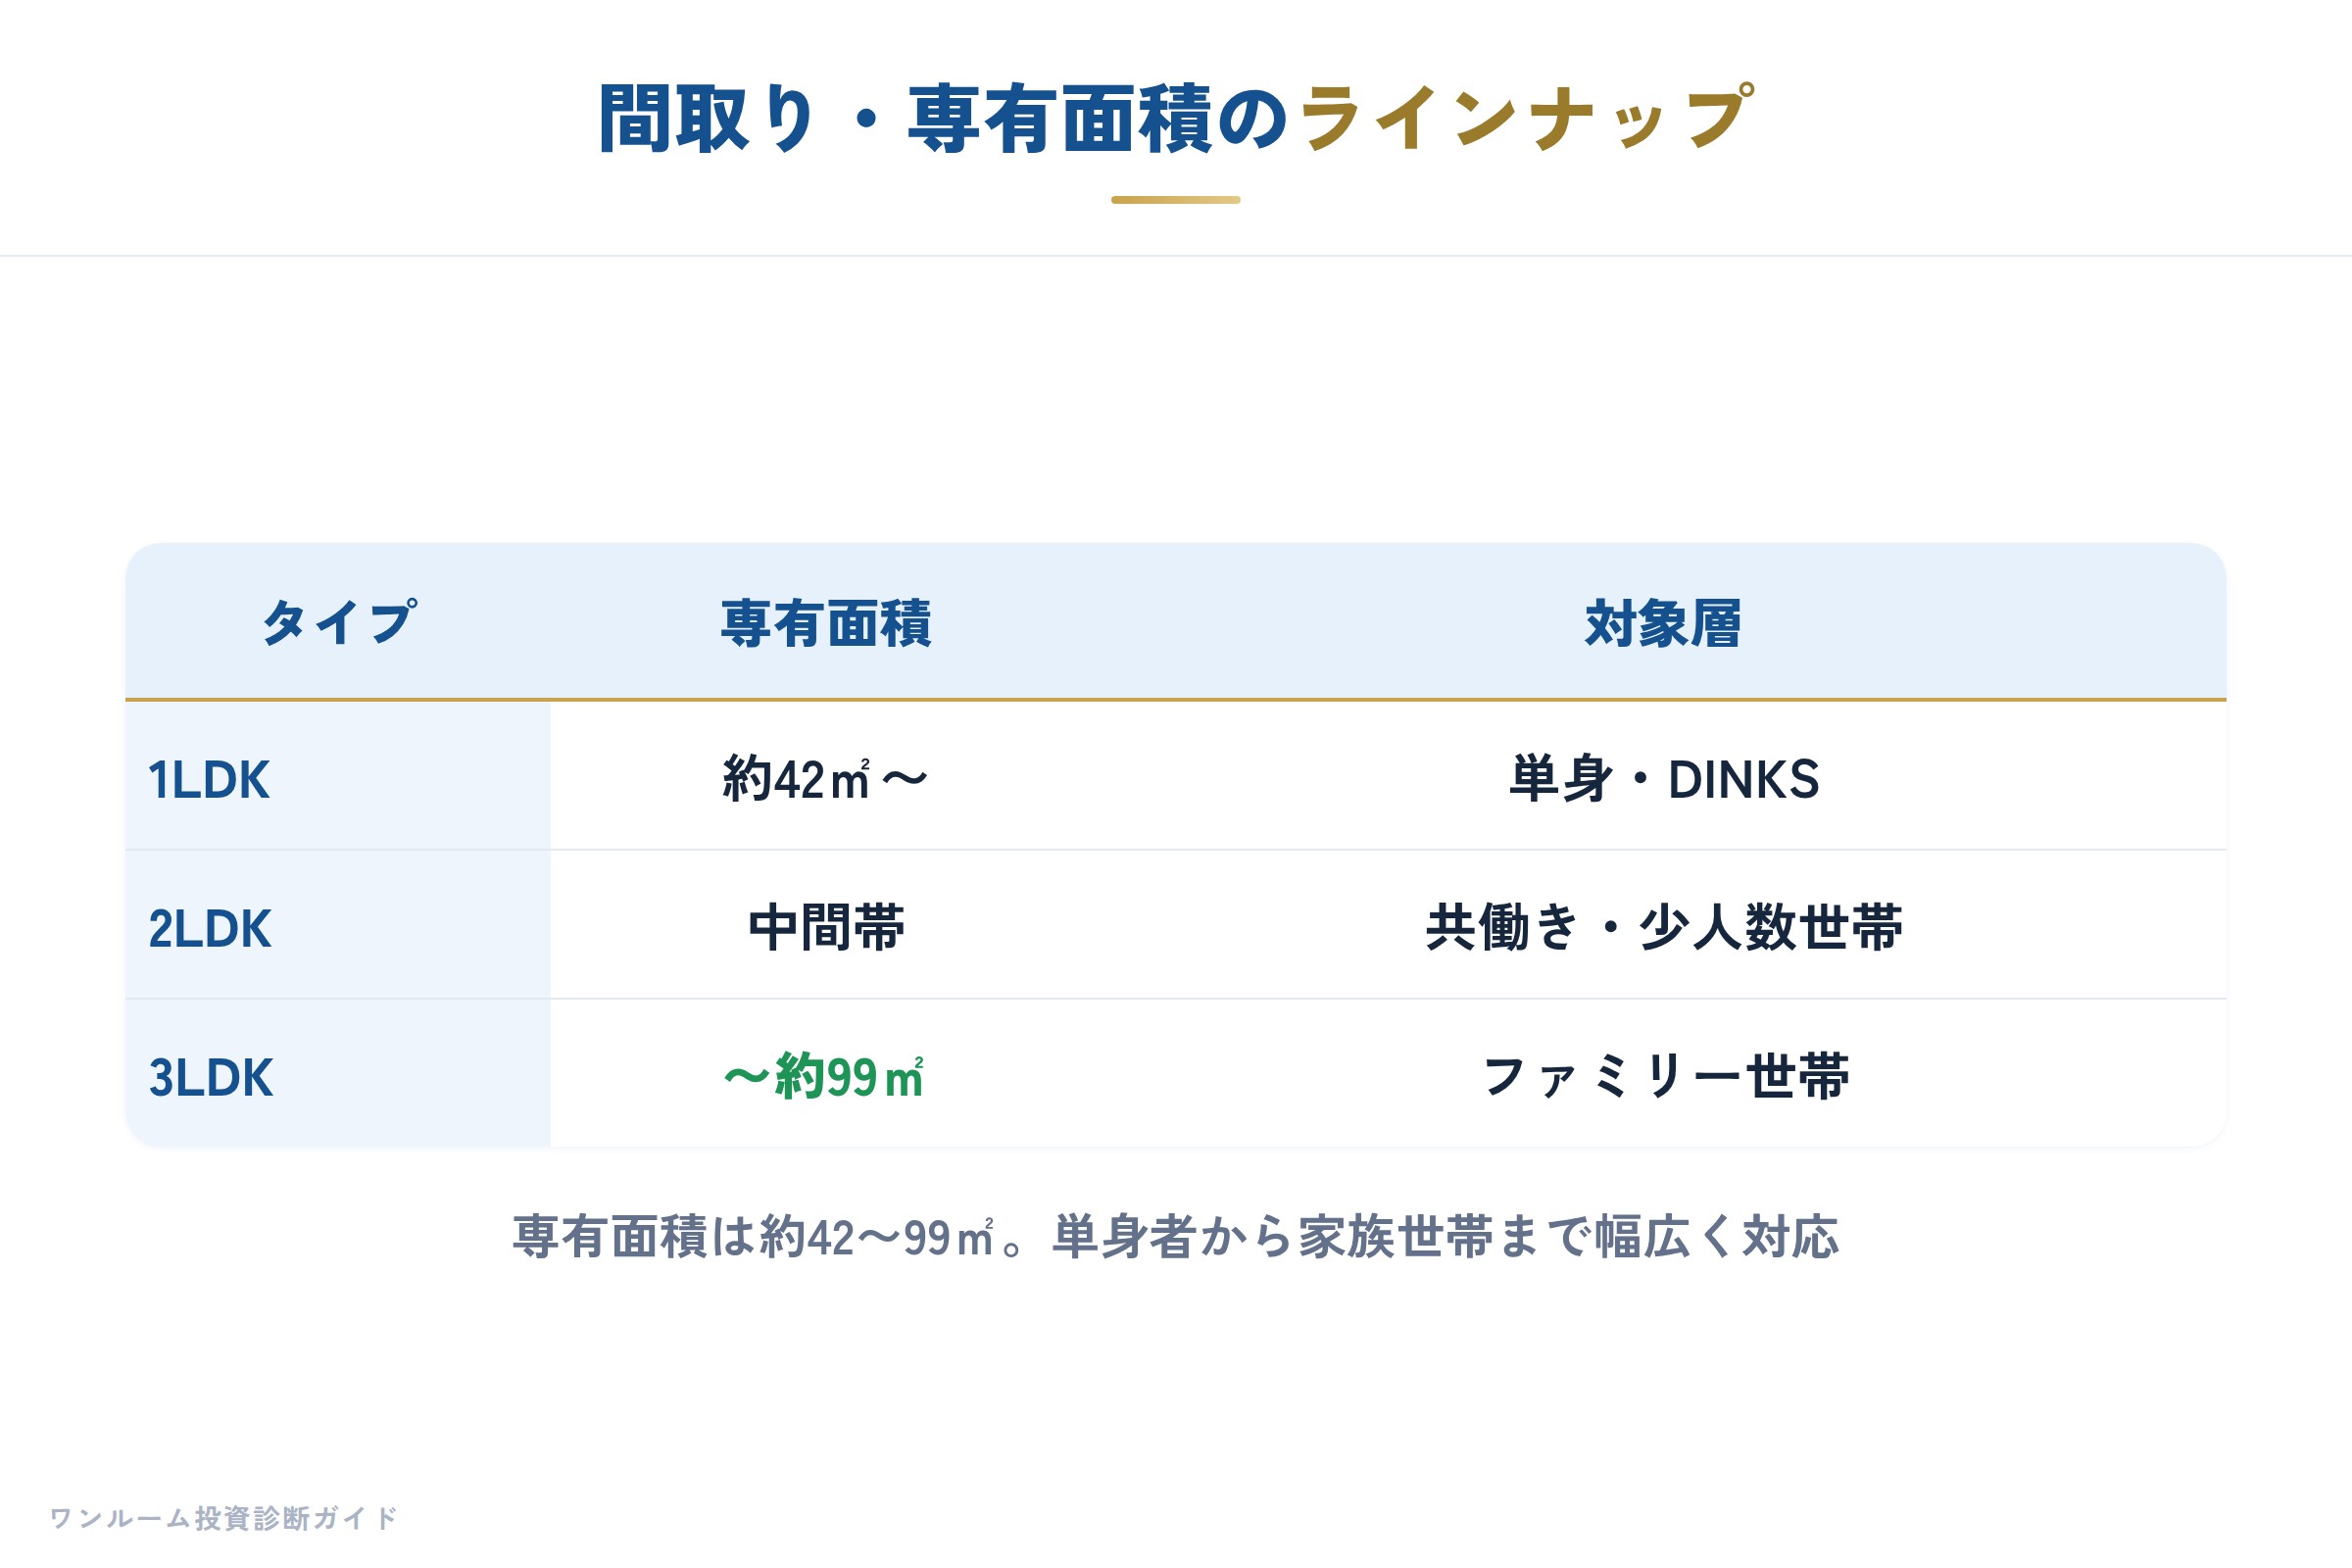The height and width of the screenshot is (1568, 2352).
Task: Select the 約42㎡～ area cell
Action: pos(826,780)
